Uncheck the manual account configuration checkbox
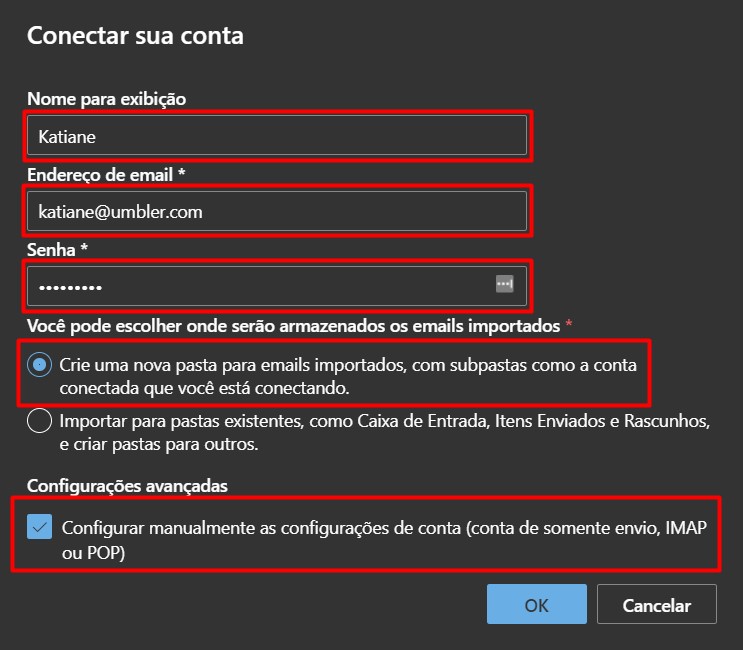Viewport: 743px width, 650px height. (39, 528)
